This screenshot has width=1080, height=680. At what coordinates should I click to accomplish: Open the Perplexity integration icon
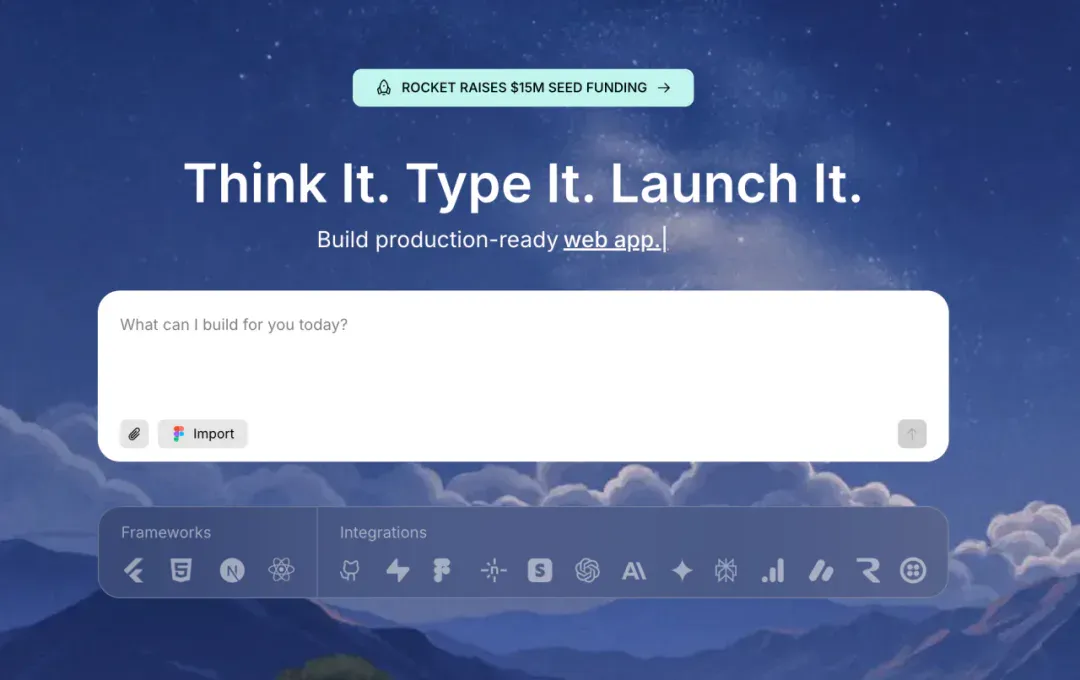click(726, 570)
